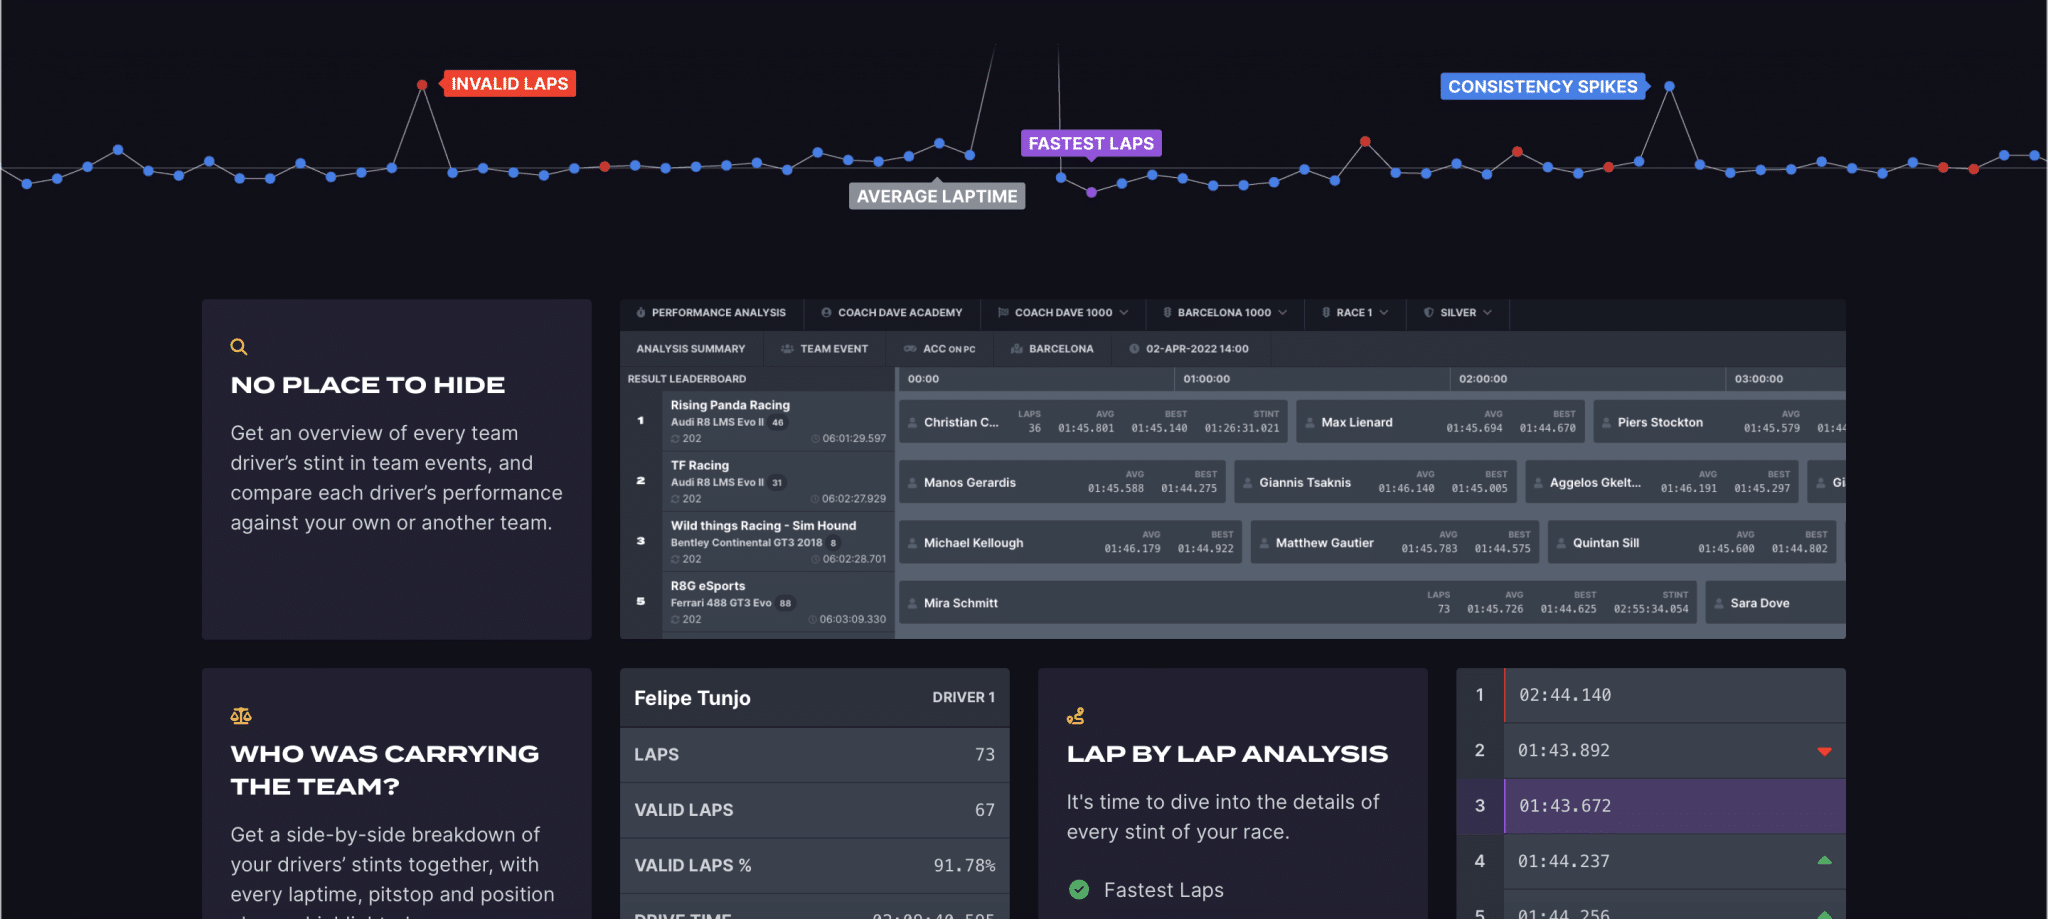Toggle the red indicator on lap 2 laptime

pos(1826,751)
